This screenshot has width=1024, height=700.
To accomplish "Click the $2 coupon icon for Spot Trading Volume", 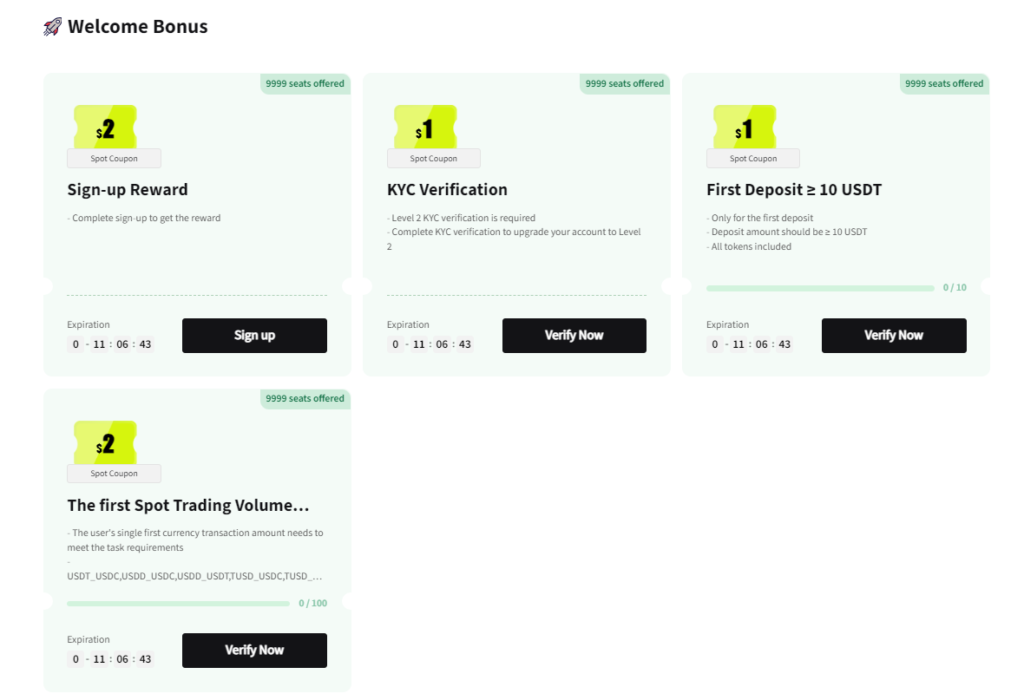I will click(105, 443).
